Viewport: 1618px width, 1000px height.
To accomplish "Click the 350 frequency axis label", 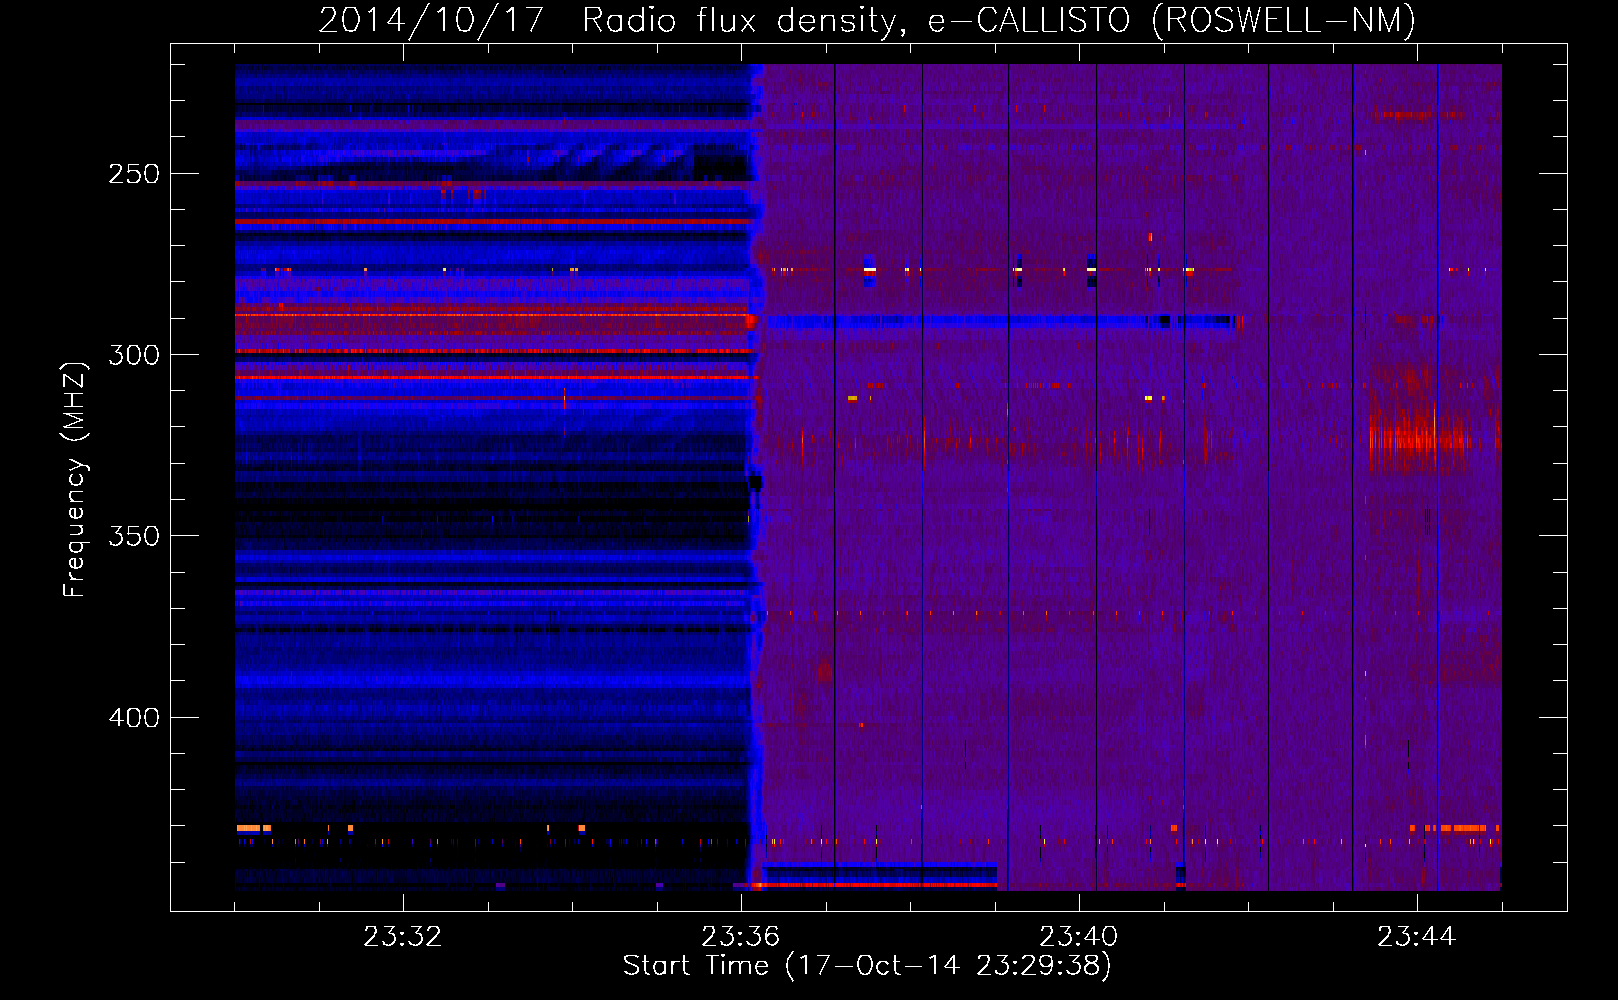I will coord(134,536).
